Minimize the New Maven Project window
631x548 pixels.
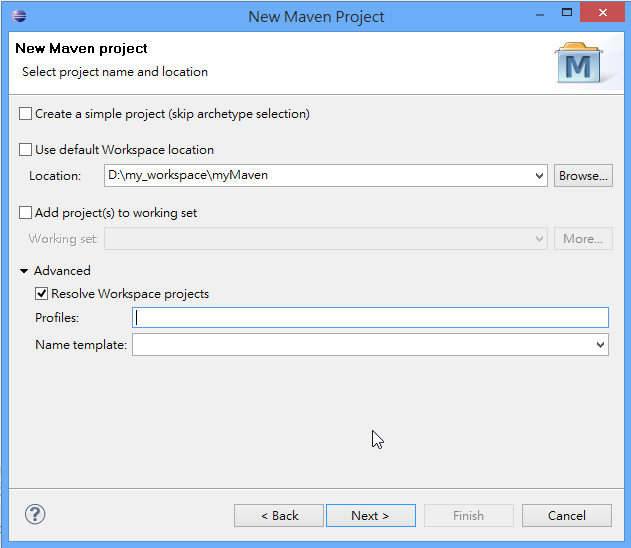(x=540, y=14)
